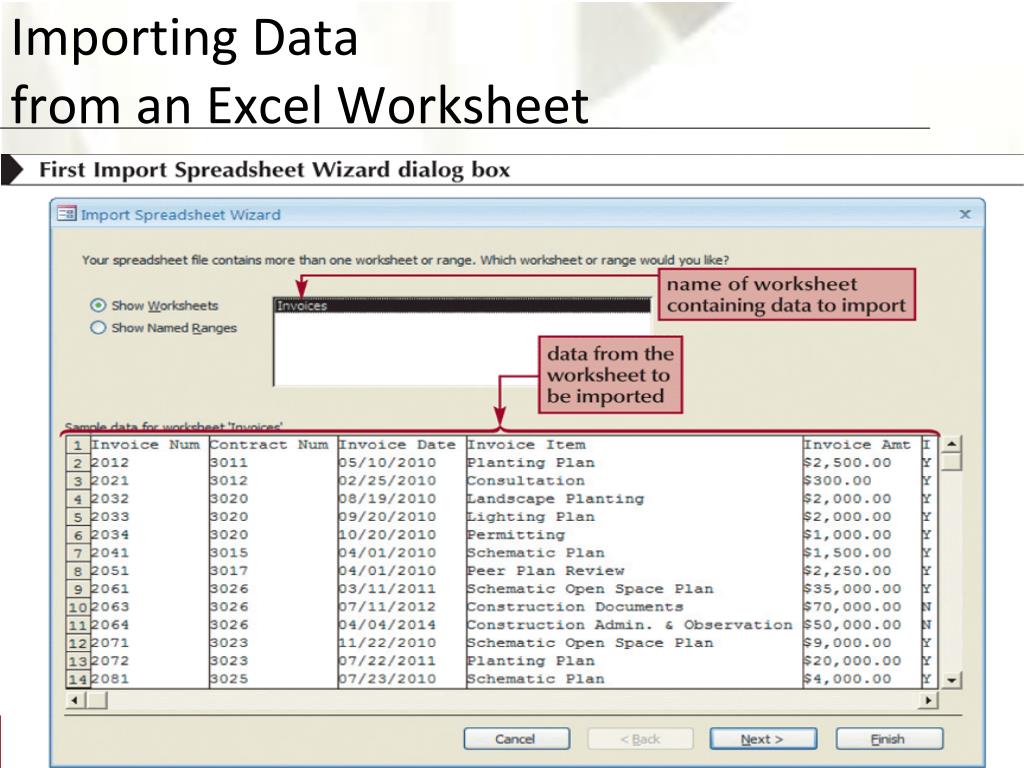Click the Planting Plan cell in row 2
This screenshot has height=768, width=1024.
coord(531,463)
